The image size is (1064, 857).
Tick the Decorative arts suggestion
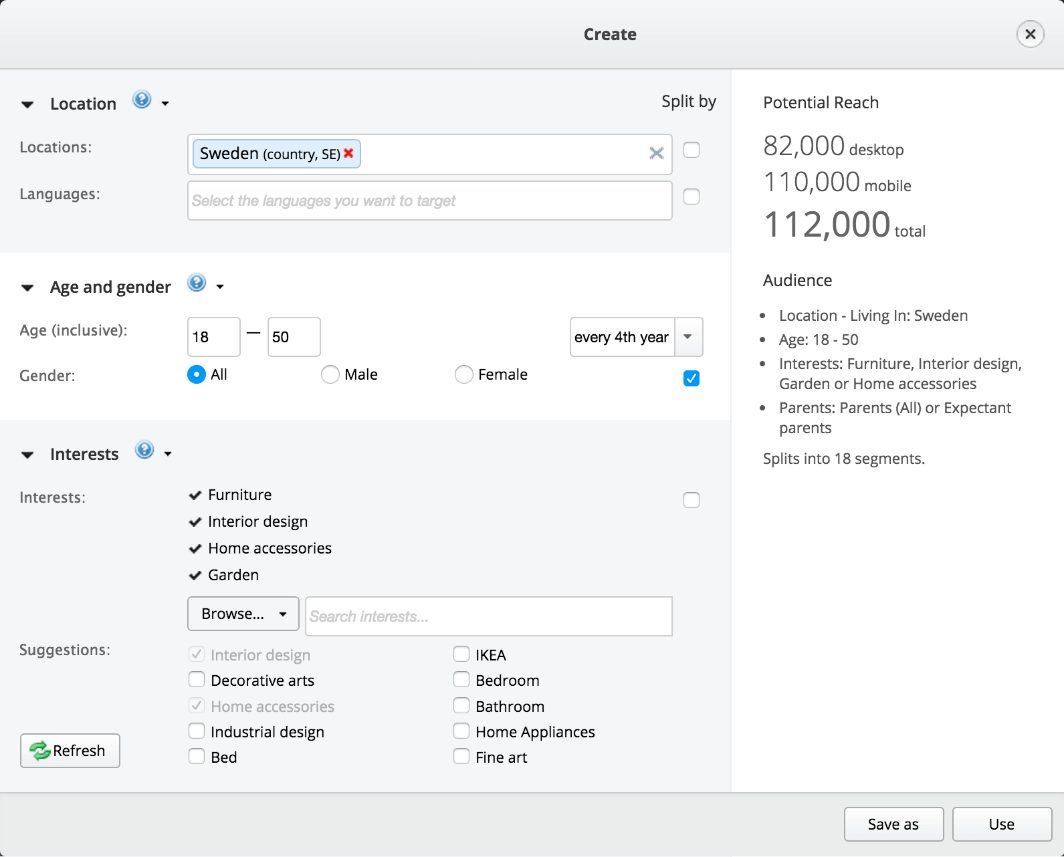tap(197, 680)
